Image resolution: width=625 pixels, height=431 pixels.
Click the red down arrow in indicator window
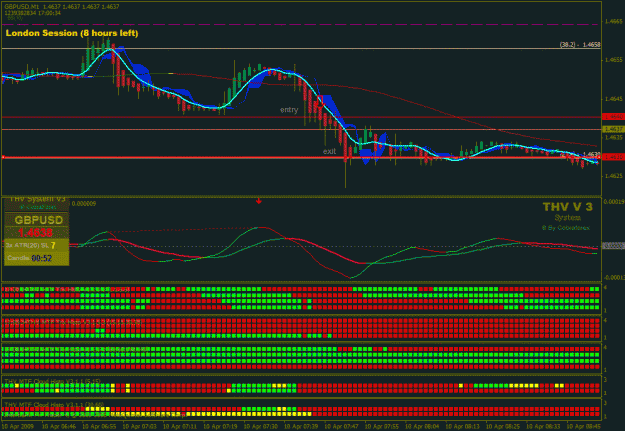coord(259,201)
